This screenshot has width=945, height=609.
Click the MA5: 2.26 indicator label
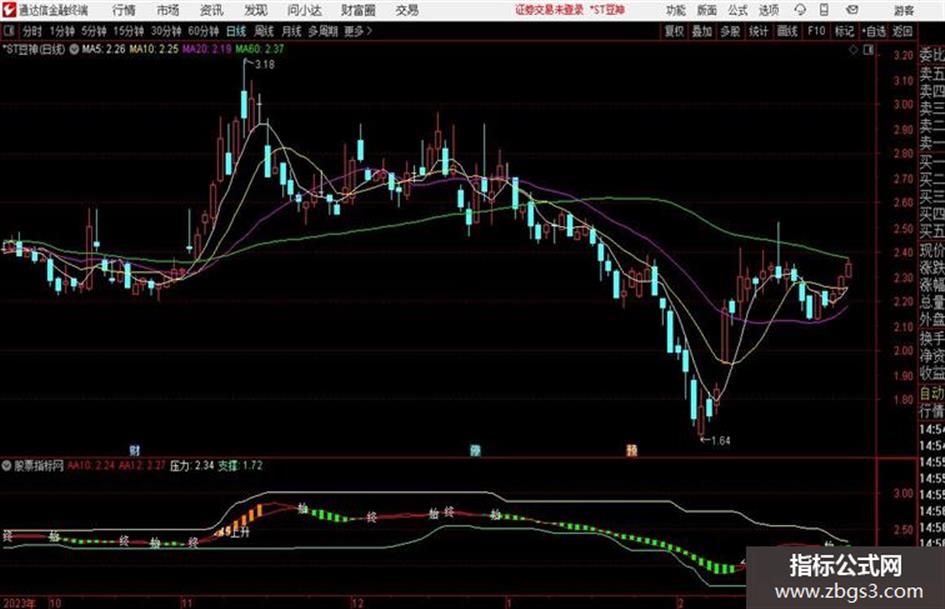coord(104,49)
